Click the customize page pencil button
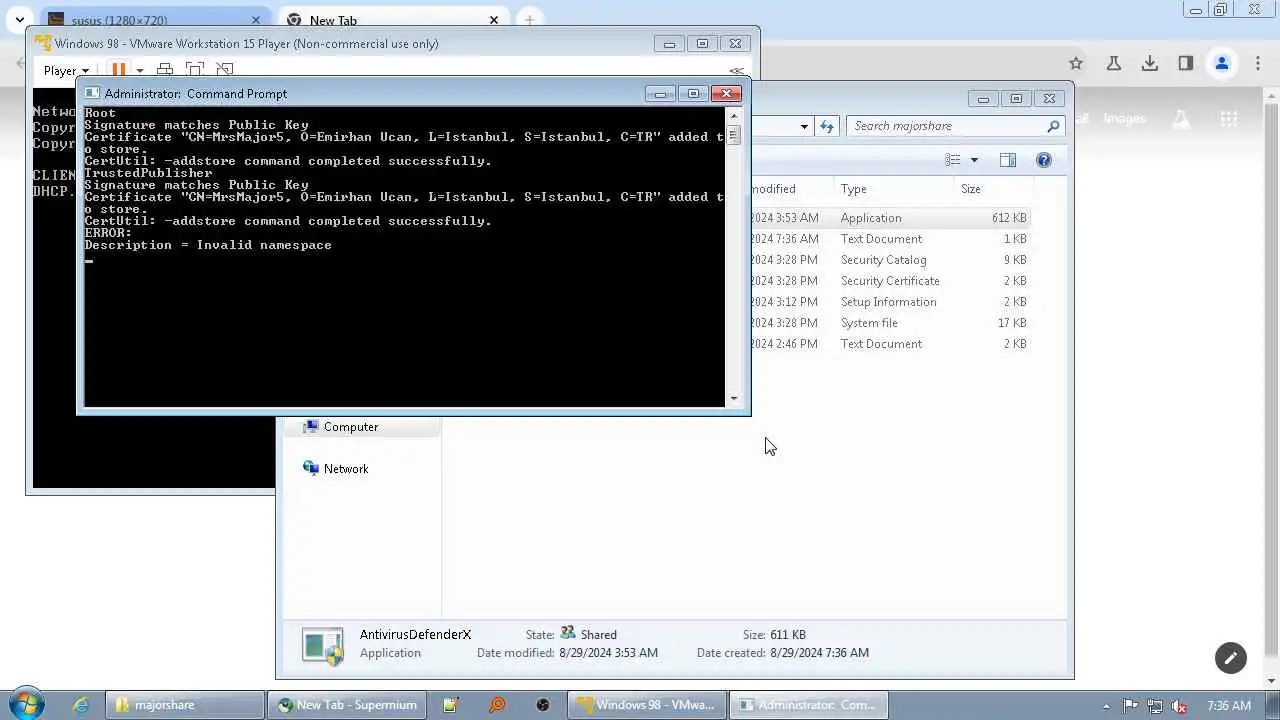The height and width of the screenshot is (720, 1280). pyautogui.click(x=1231, y=657)
